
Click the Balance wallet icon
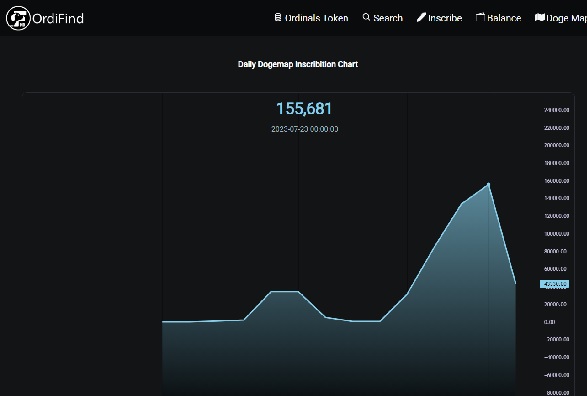click(480, 17)
